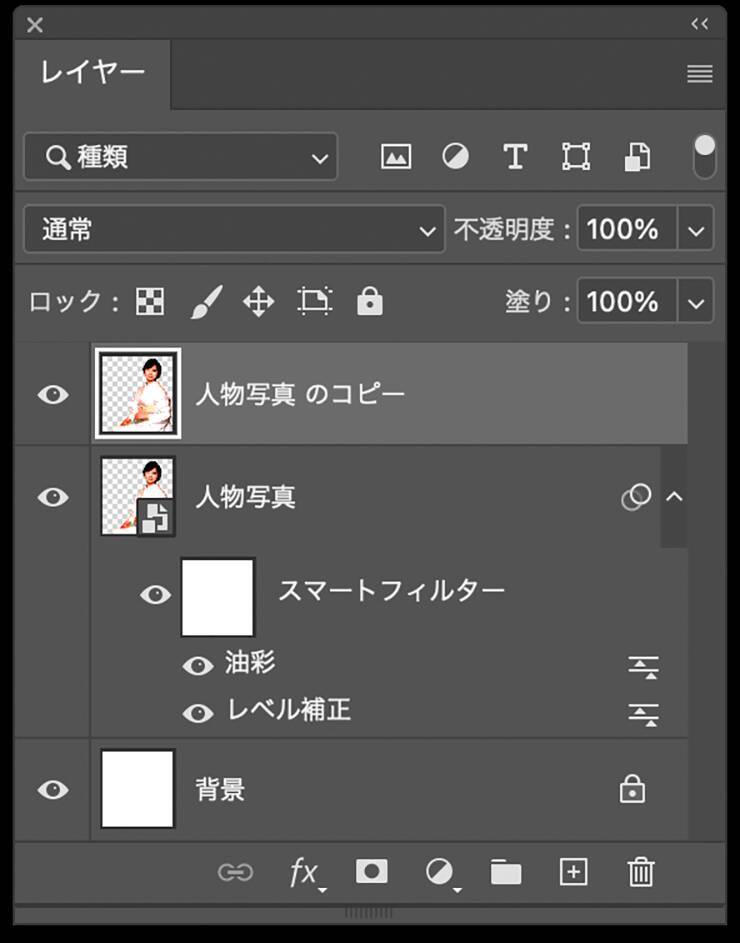This screenshot has width=740, height=943.
Task: Open the 通常 blend mode dropdown
Action: pyautogui.click(x=234, y=230)
